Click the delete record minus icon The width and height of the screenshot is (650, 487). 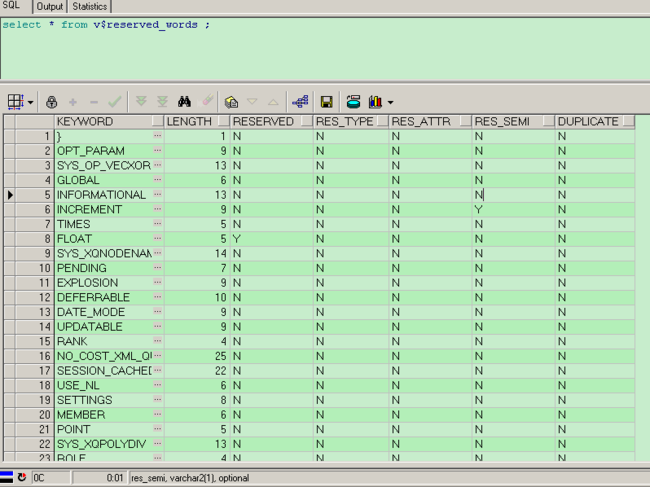[94, 102]
